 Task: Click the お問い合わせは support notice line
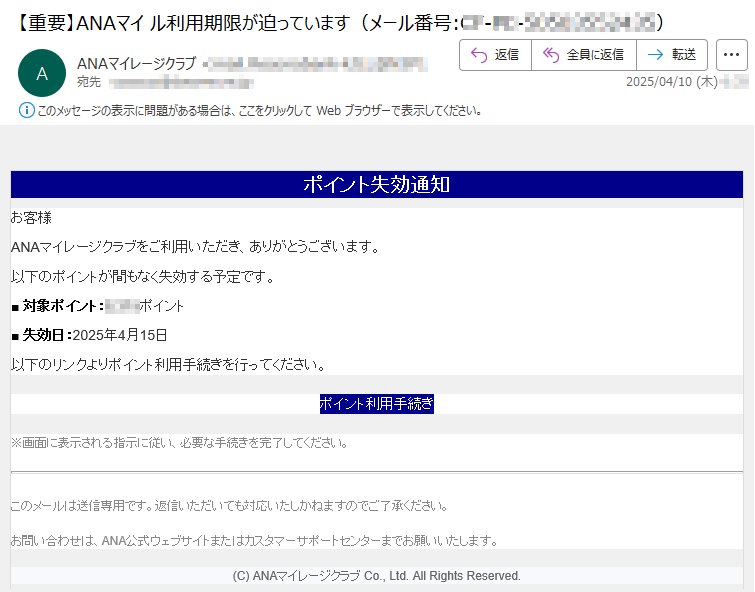tap(255, 541)
